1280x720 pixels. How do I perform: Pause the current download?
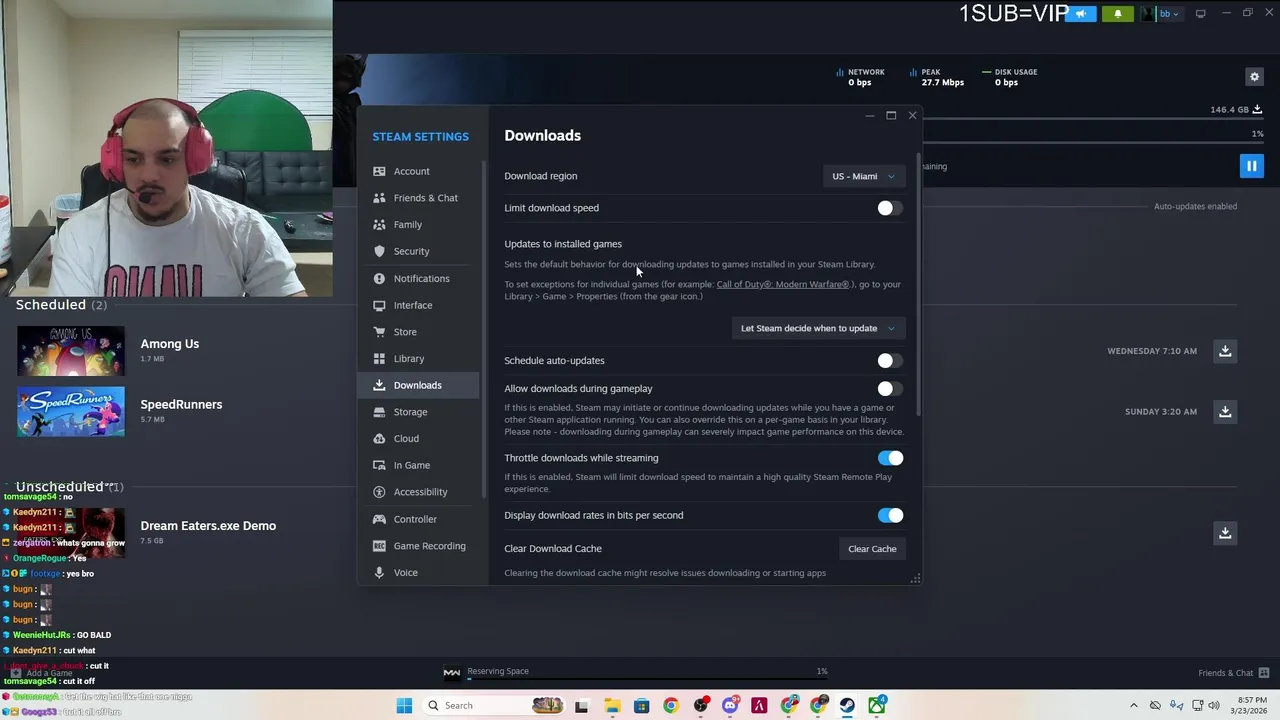pyautogui.click(x=1251, y=166)
